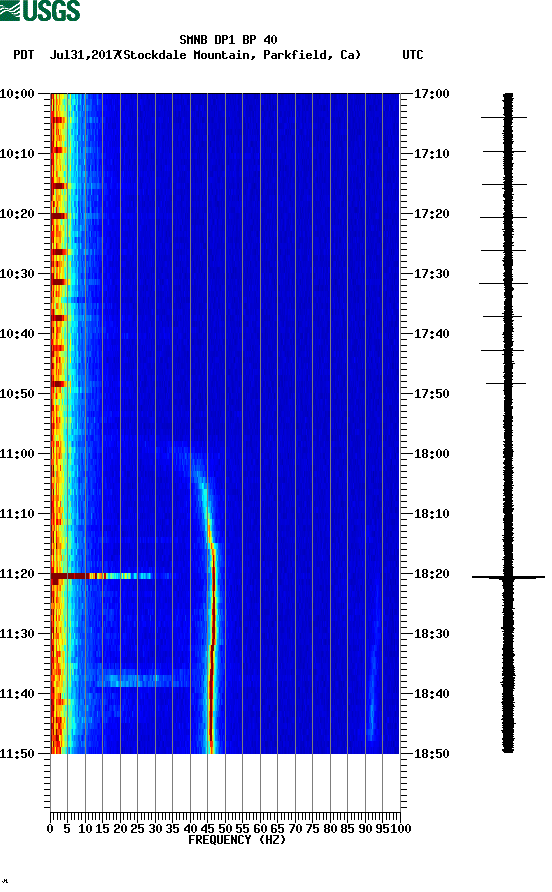Click the faint 92 Hz signal near 18:40
Image resolution: width=552 pixels, height=892 pixels.
tap(372, 694)
